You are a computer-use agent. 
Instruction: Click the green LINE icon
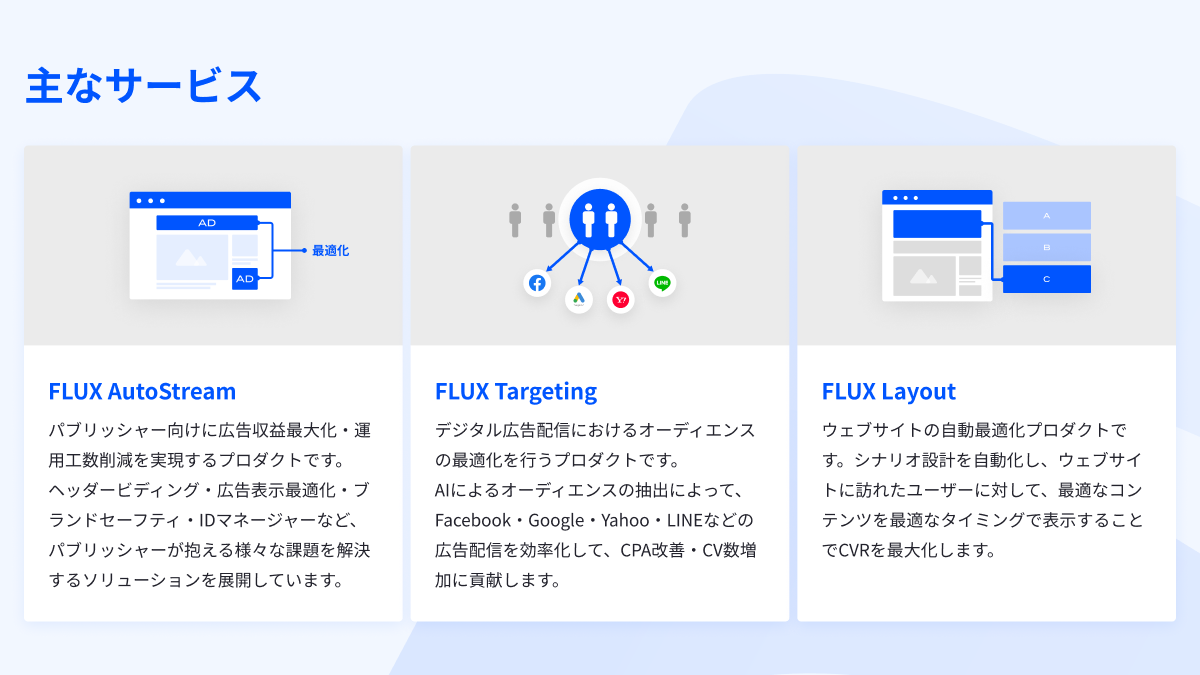pos(662,283)
